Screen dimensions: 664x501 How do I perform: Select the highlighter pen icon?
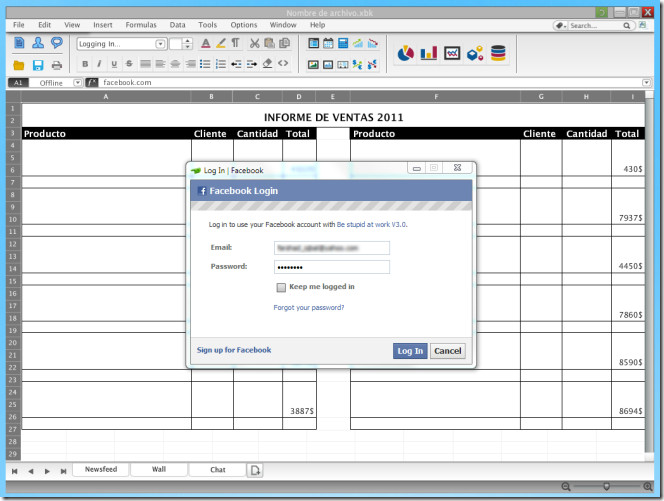click(x=221, y=43)
